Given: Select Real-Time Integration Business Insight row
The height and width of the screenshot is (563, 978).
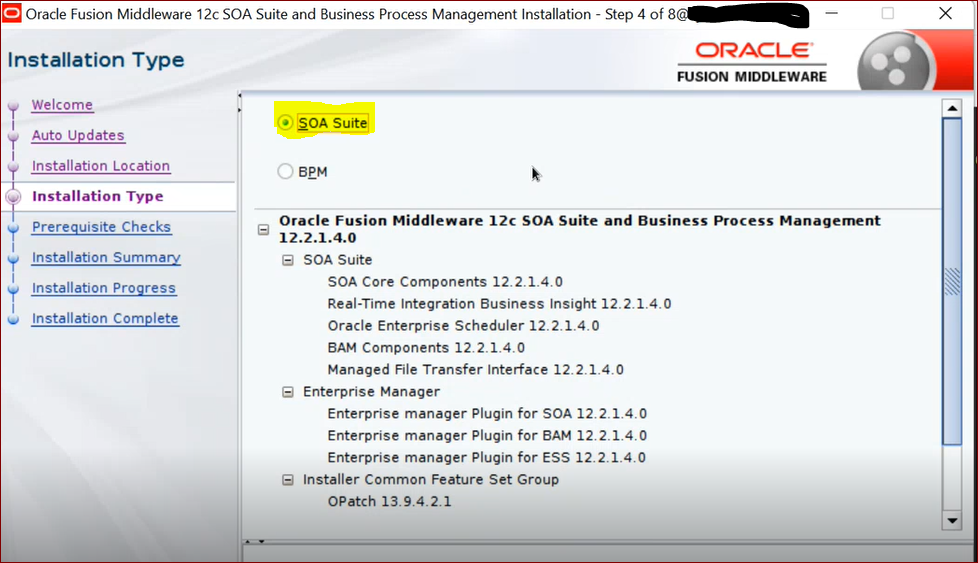Looking at the screenshot, I should pos(500,304).
